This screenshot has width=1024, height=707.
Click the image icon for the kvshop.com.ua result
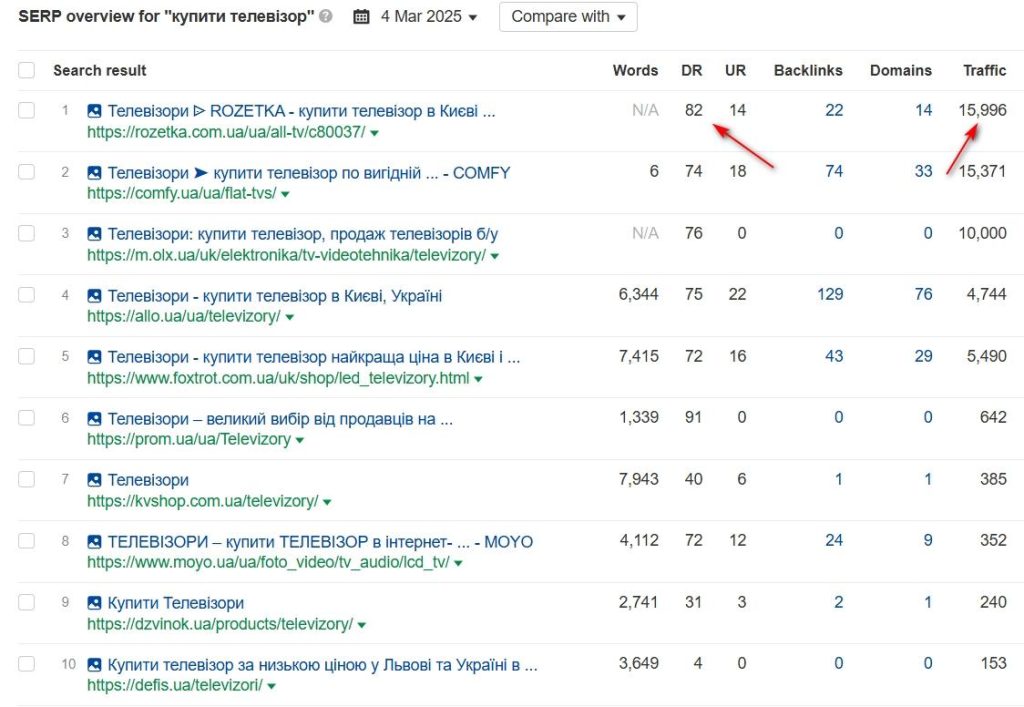point(94,480)
